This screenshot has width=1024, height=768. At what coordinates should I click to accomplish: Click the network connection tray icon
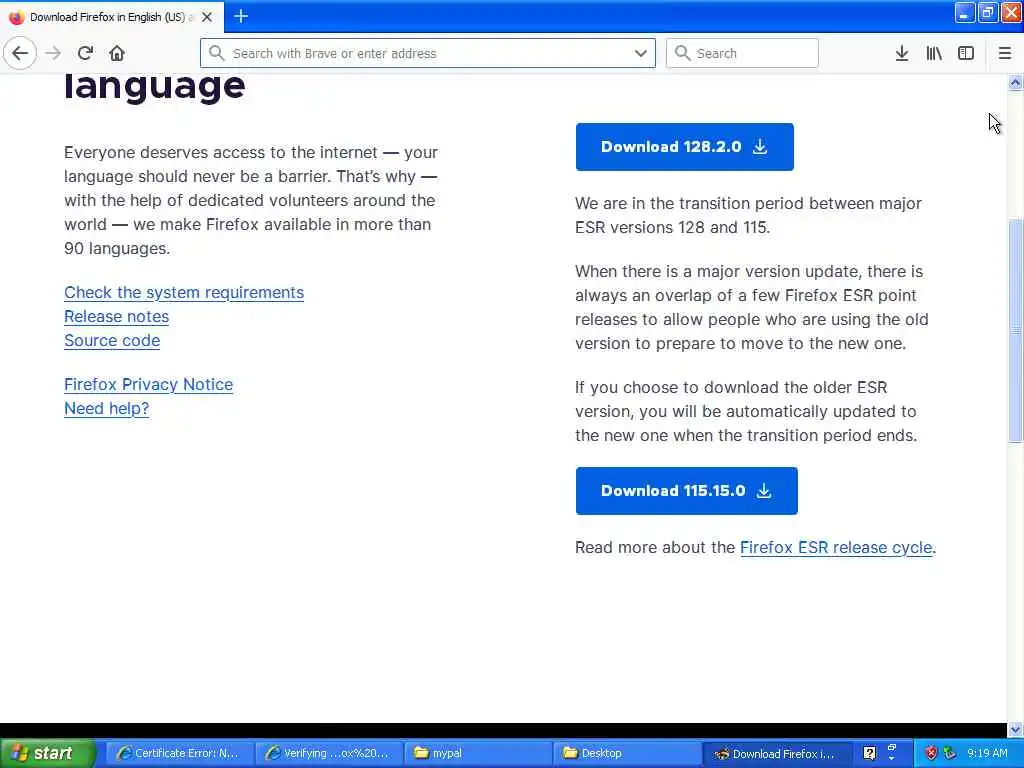[x=950, y=753]
